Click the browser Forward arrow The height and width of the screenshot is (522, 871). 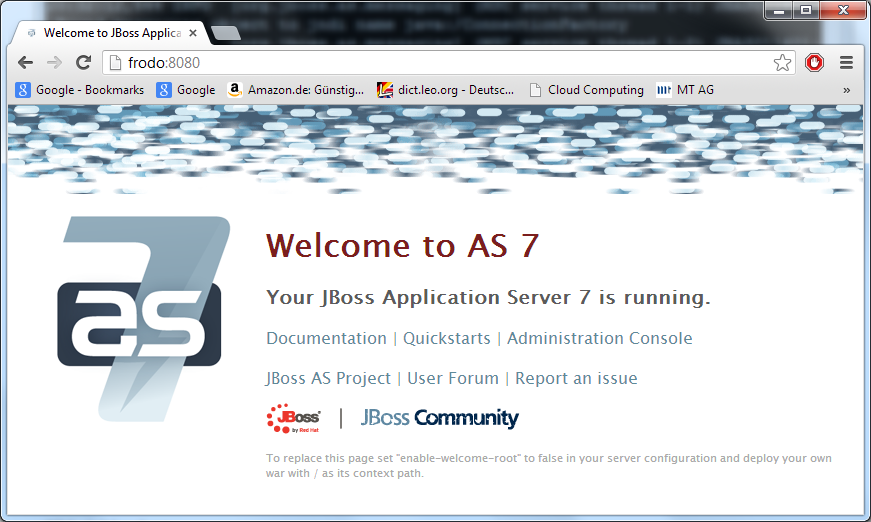pyautogui.click(x=54, y=63)
